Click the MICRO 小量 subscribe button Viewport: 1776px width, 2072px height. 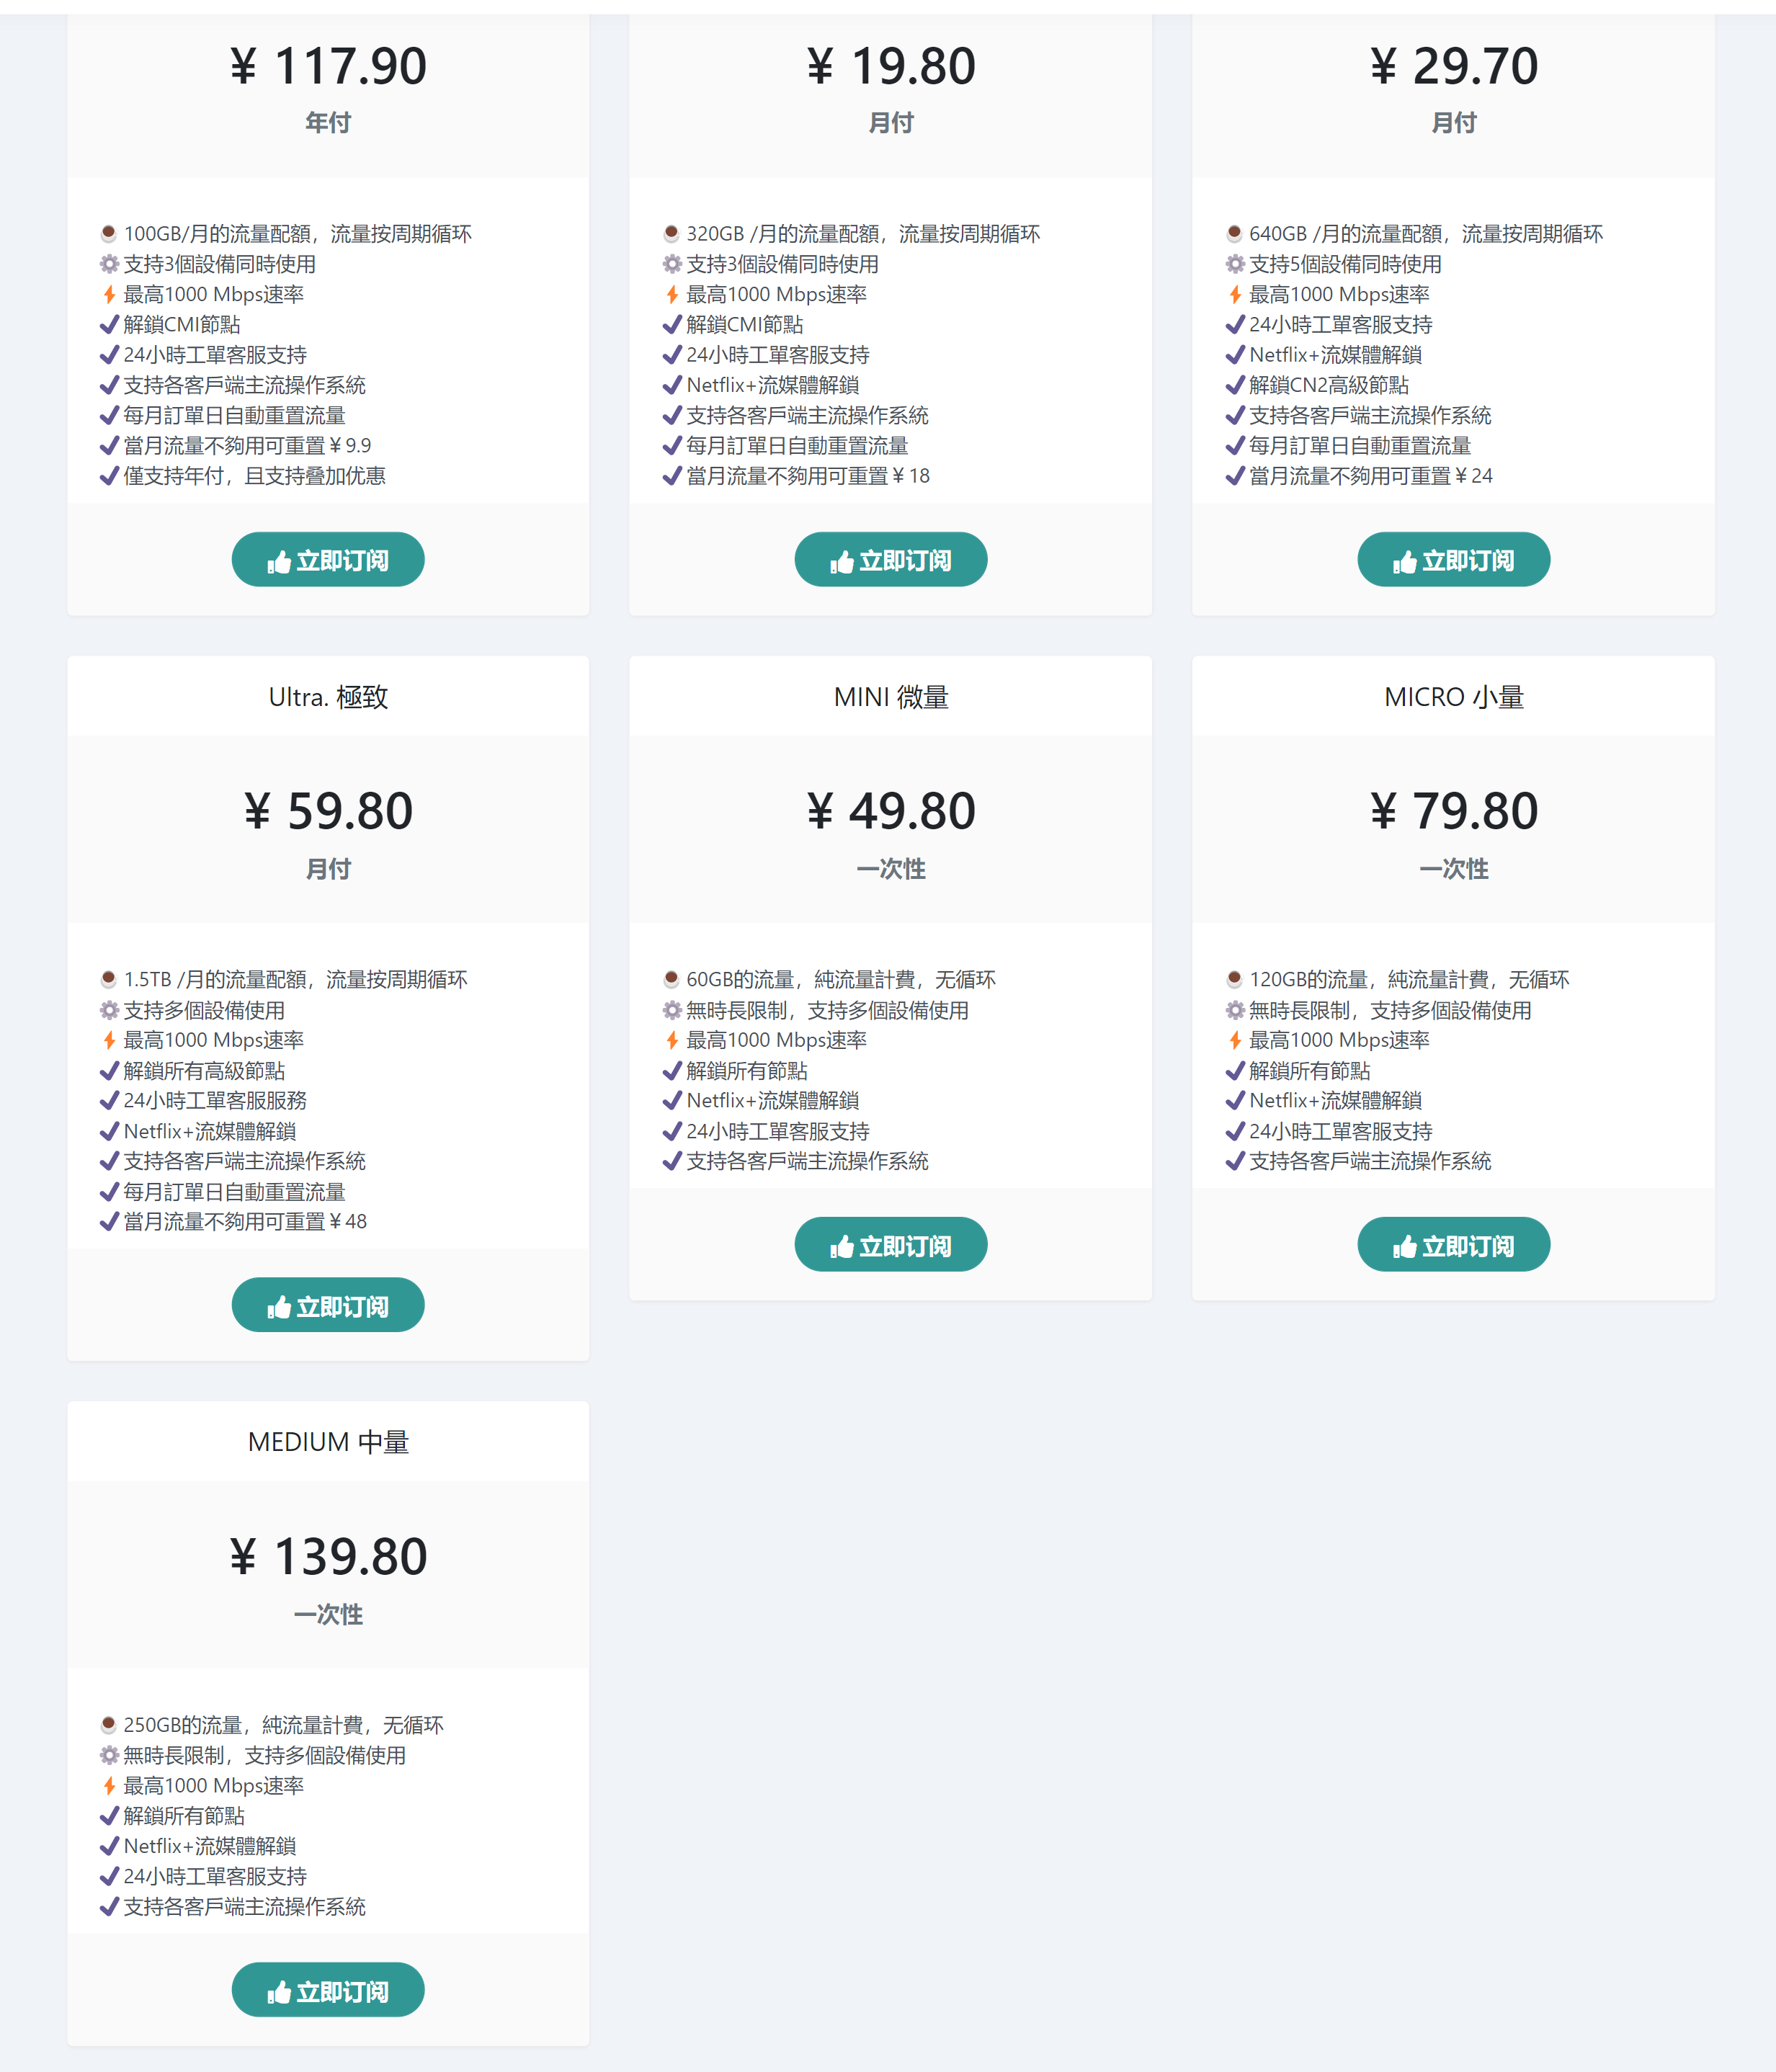click(x=1453, y=1245)
